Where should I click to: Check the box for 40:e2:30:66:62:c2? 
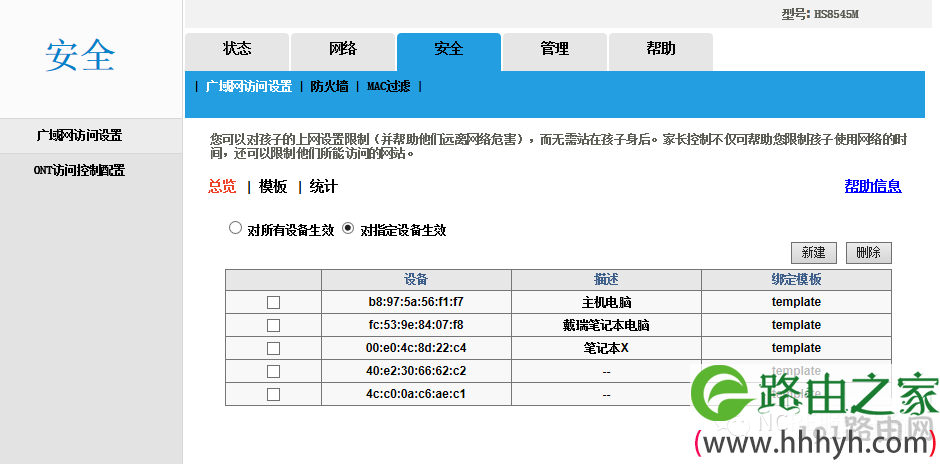click(x=273, y=372)
